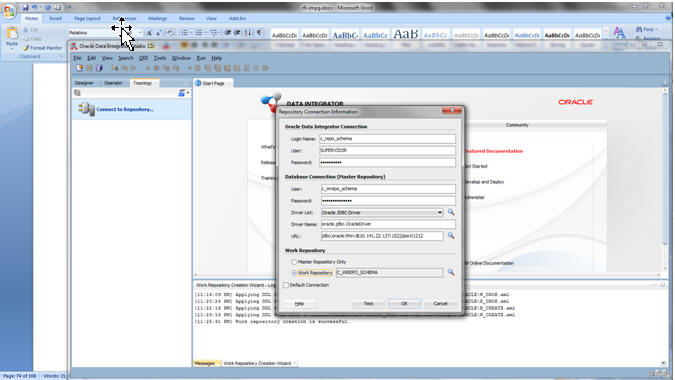Click Start Page vertical scrollbar
Viewport: 675px width, 380px height.
(x=664, y=179)
